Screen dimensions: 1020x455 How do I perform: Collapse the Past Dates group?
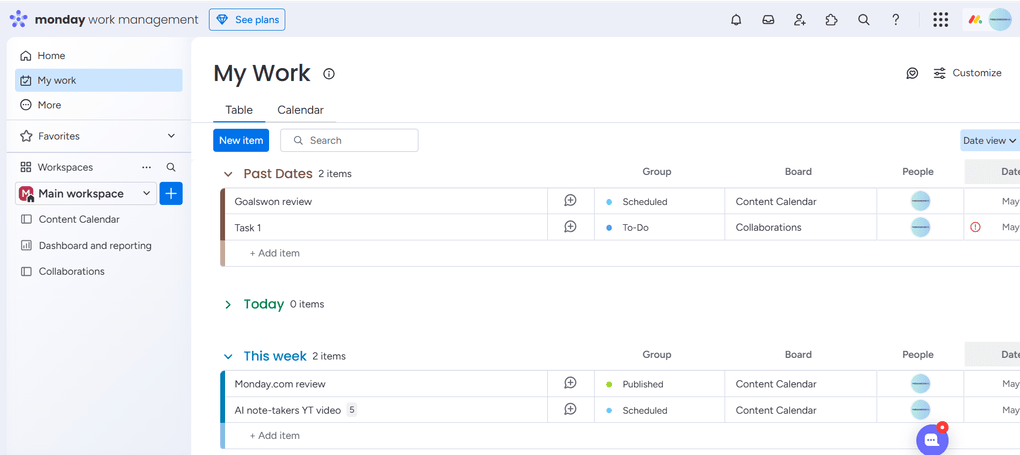pyautogui.click(x=228, y=174)
